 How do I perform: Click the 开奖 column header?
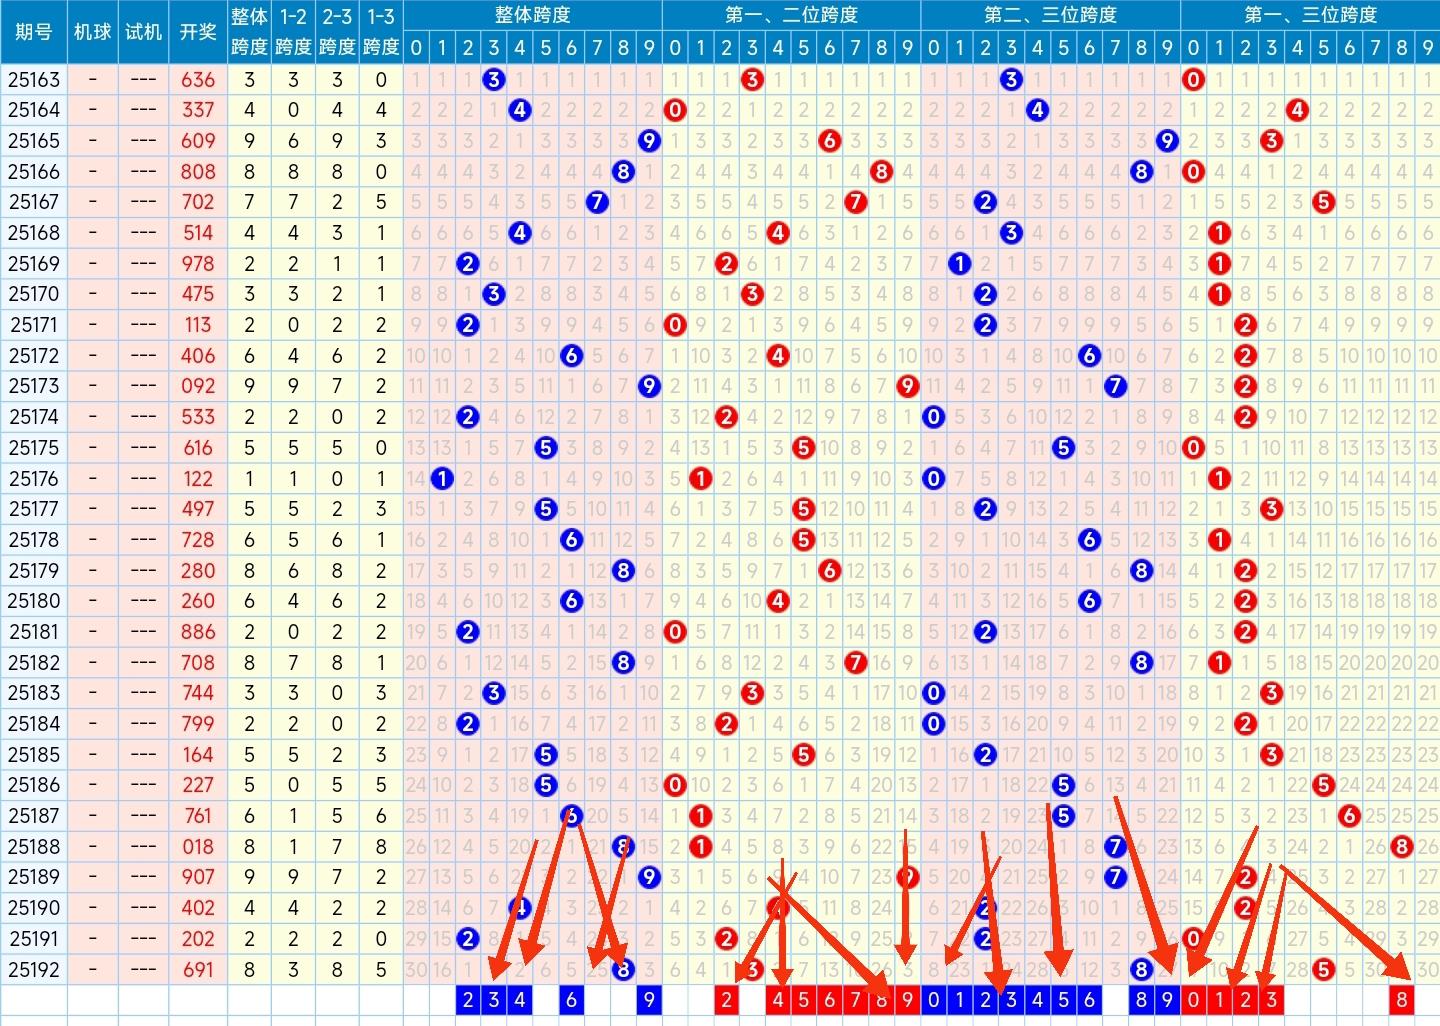click(x=198, y=32)
